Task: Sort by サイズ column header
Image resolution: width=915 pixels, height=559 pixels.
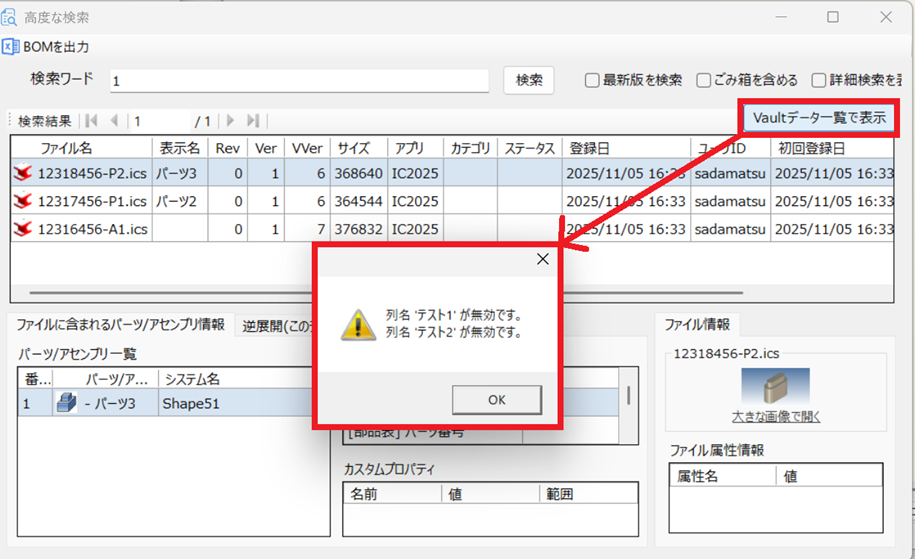Action: (x=359, y=148)
